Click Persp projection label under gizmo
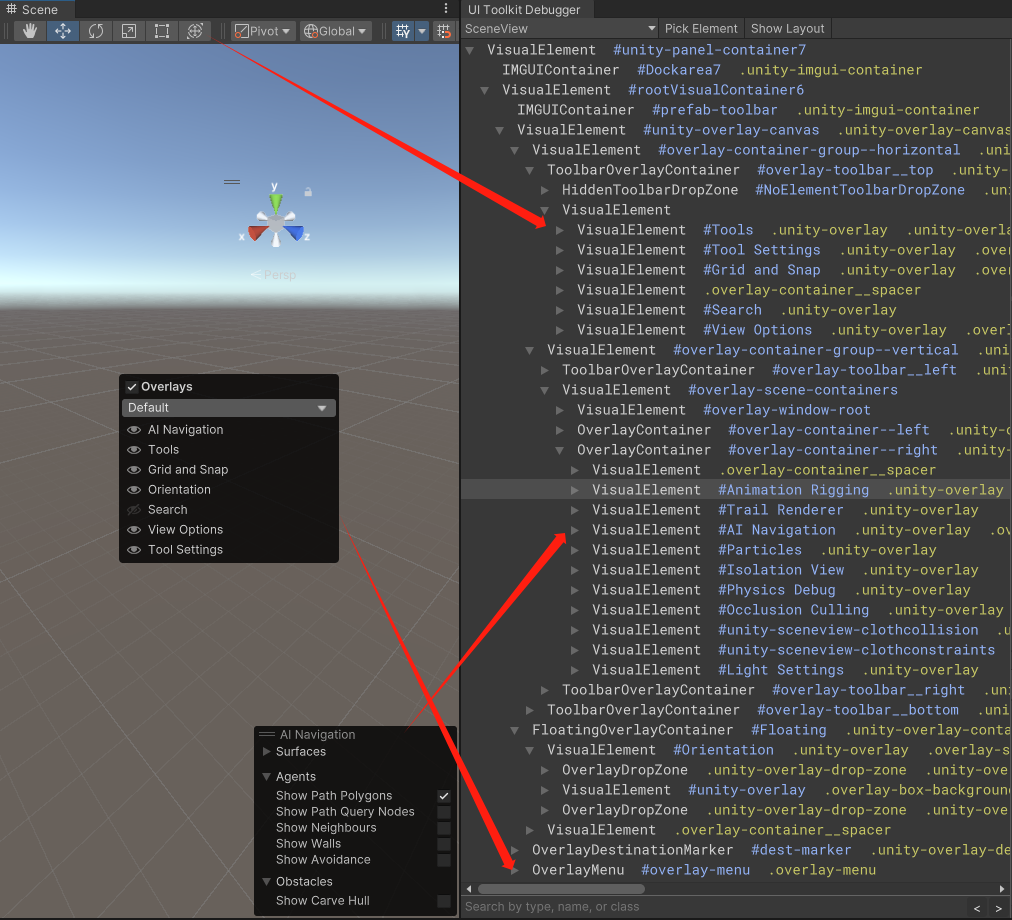The height and width of the screenshot is (920, 1012). click(x=274, y=275)
